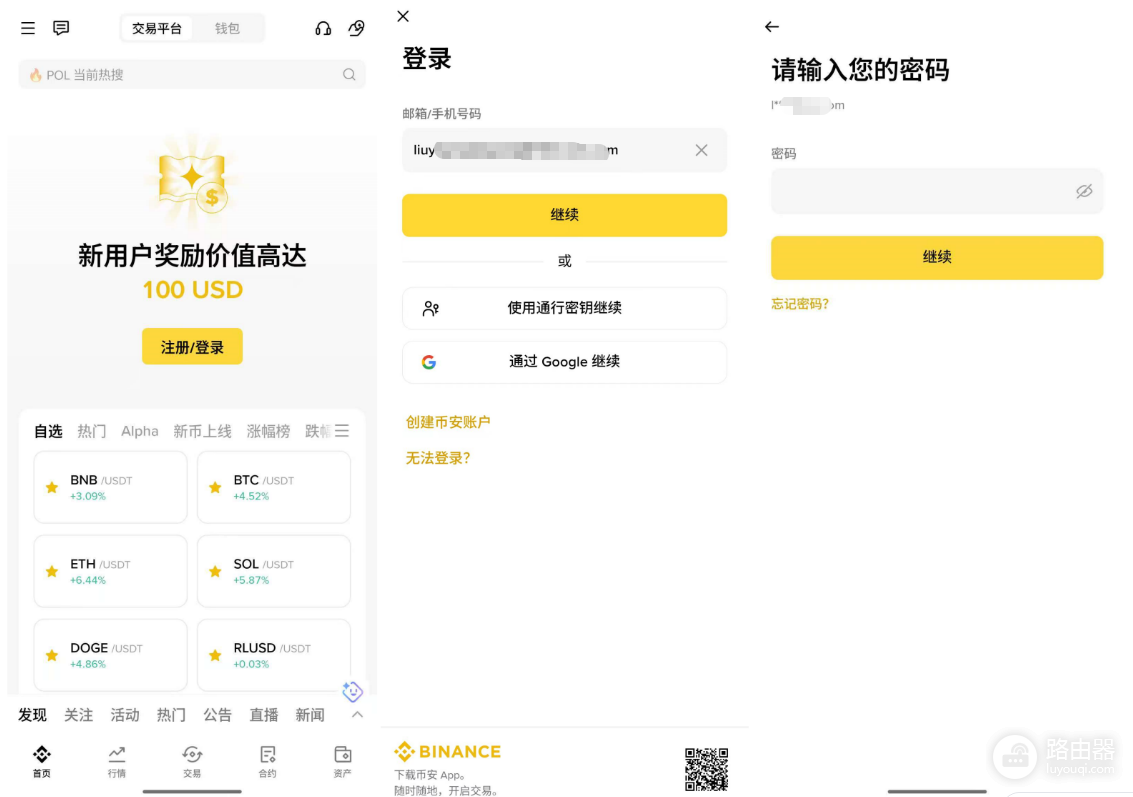Switch to the 钱包 toggle

coord(227,28)
